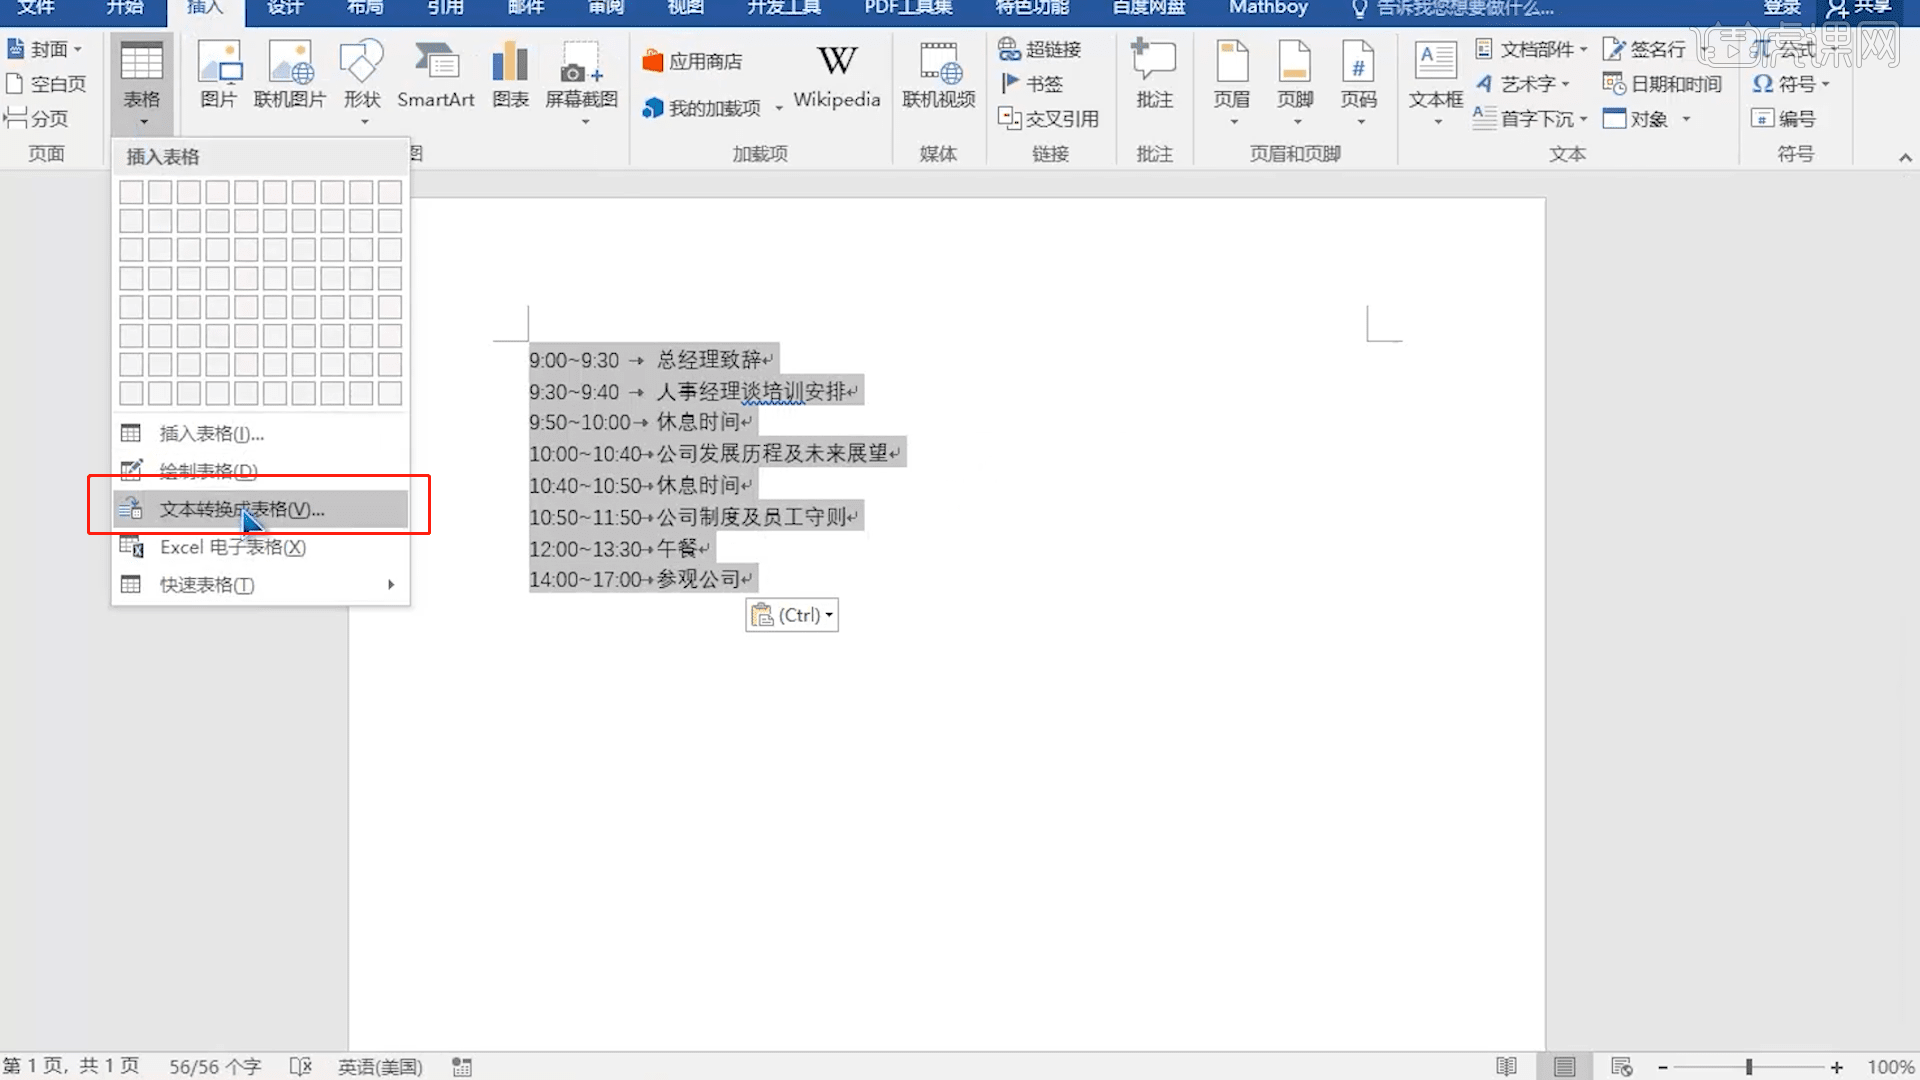Viewport: 1920px width, 1080px height.
Task: Insert 日期和时间 date and time
Action: tap(1662, 84)
